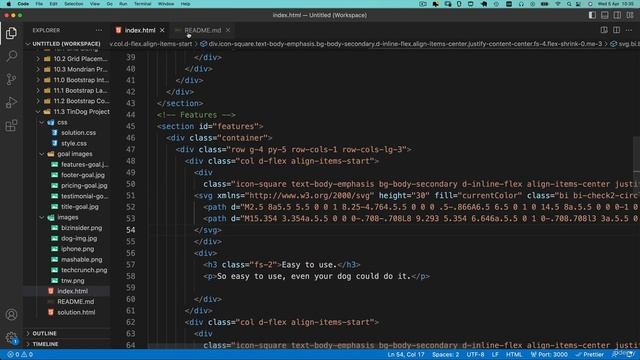Image resolution: width=640 pixels, height=360 pixels.
Task: Open the Search view icon
Action: coord(11,56)
